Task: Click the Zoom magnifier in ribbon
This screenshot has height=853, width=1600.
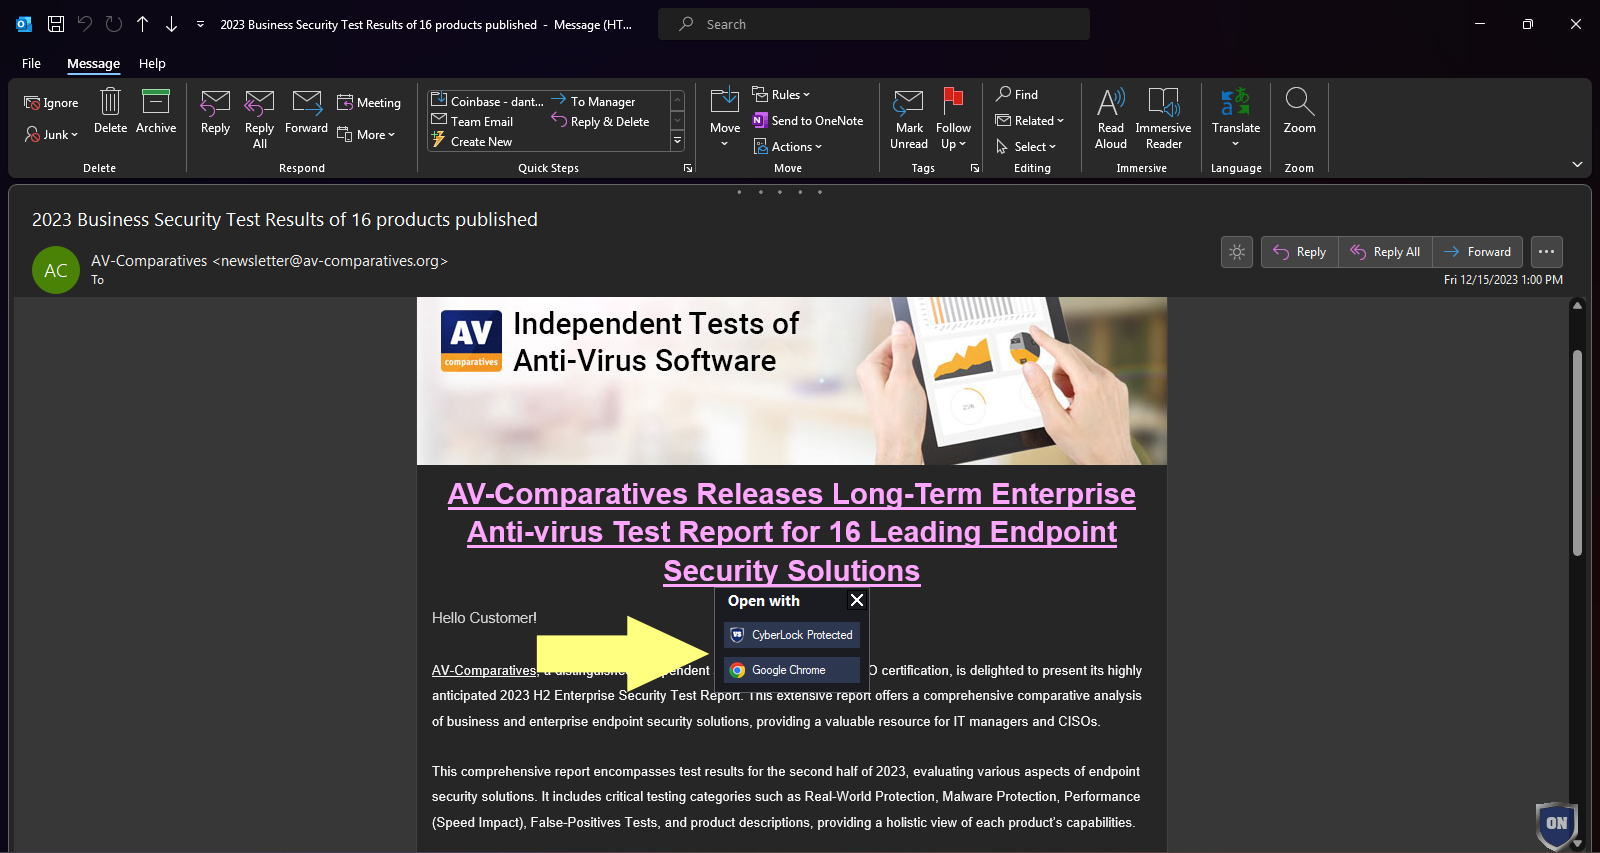Action: [x=1299, y=111]
